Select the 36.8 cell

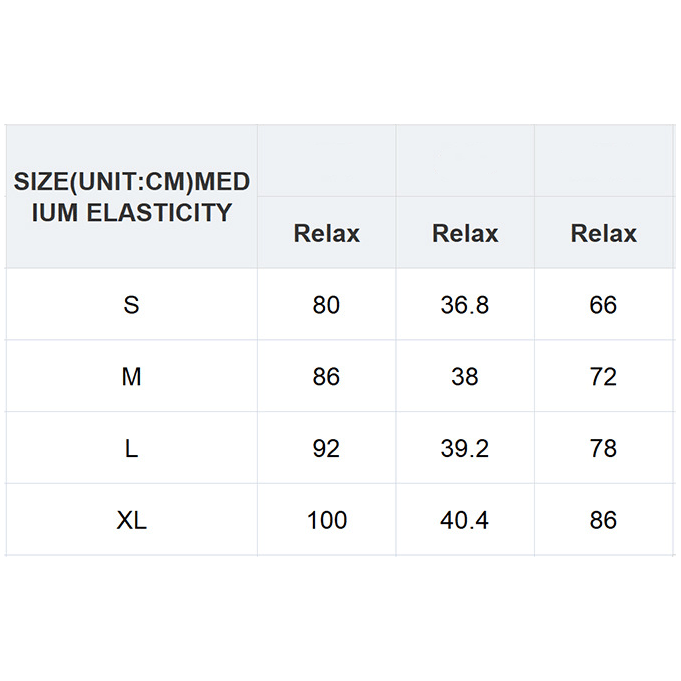[x=465, y=305]
